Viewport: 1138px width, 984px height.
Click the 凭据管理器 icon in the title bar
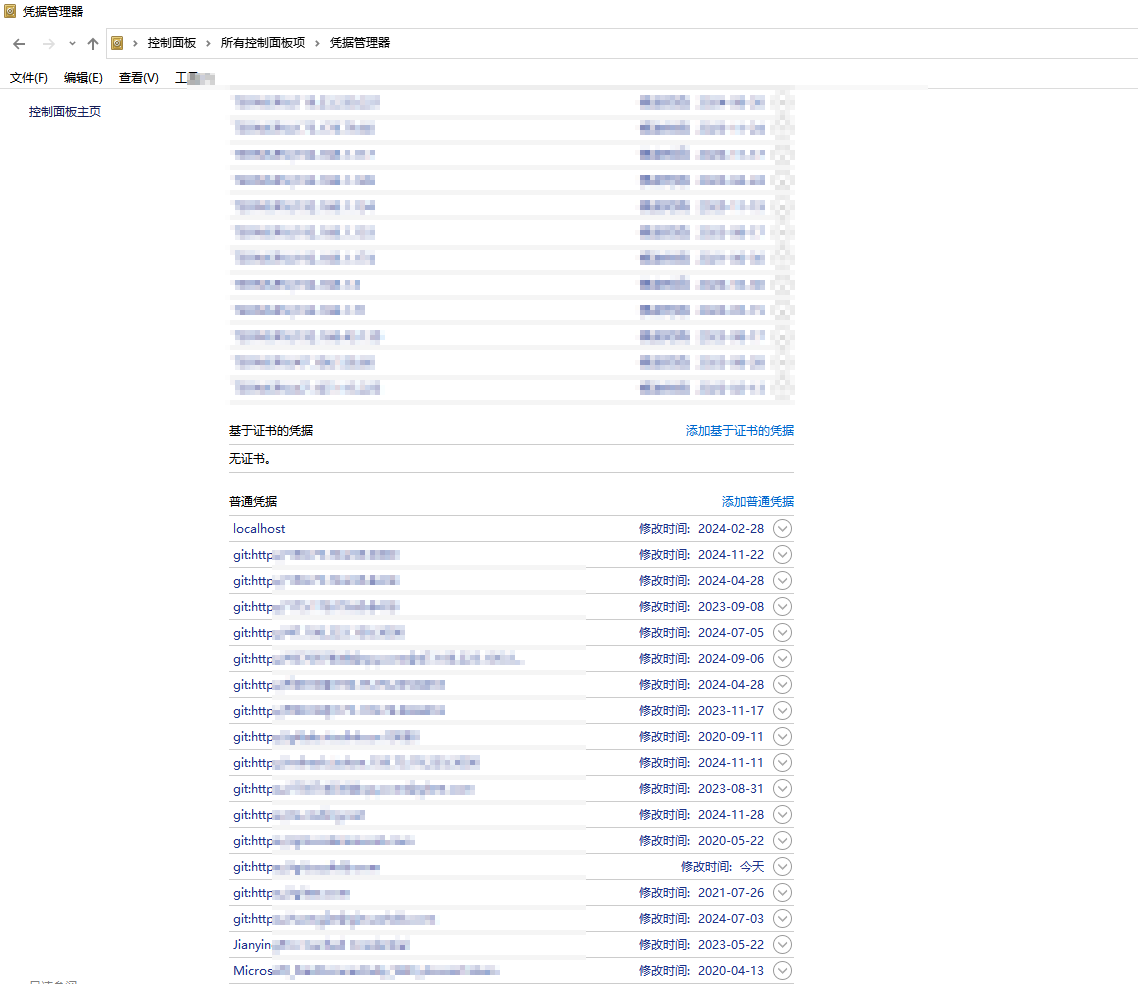10,11
